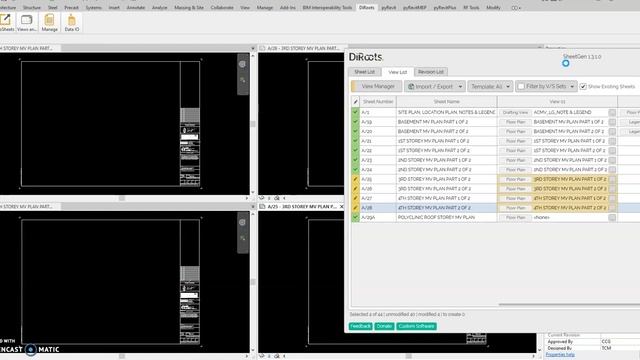Click yellow pencil status for 4TH STOREY PART 2

pos(356,208)
